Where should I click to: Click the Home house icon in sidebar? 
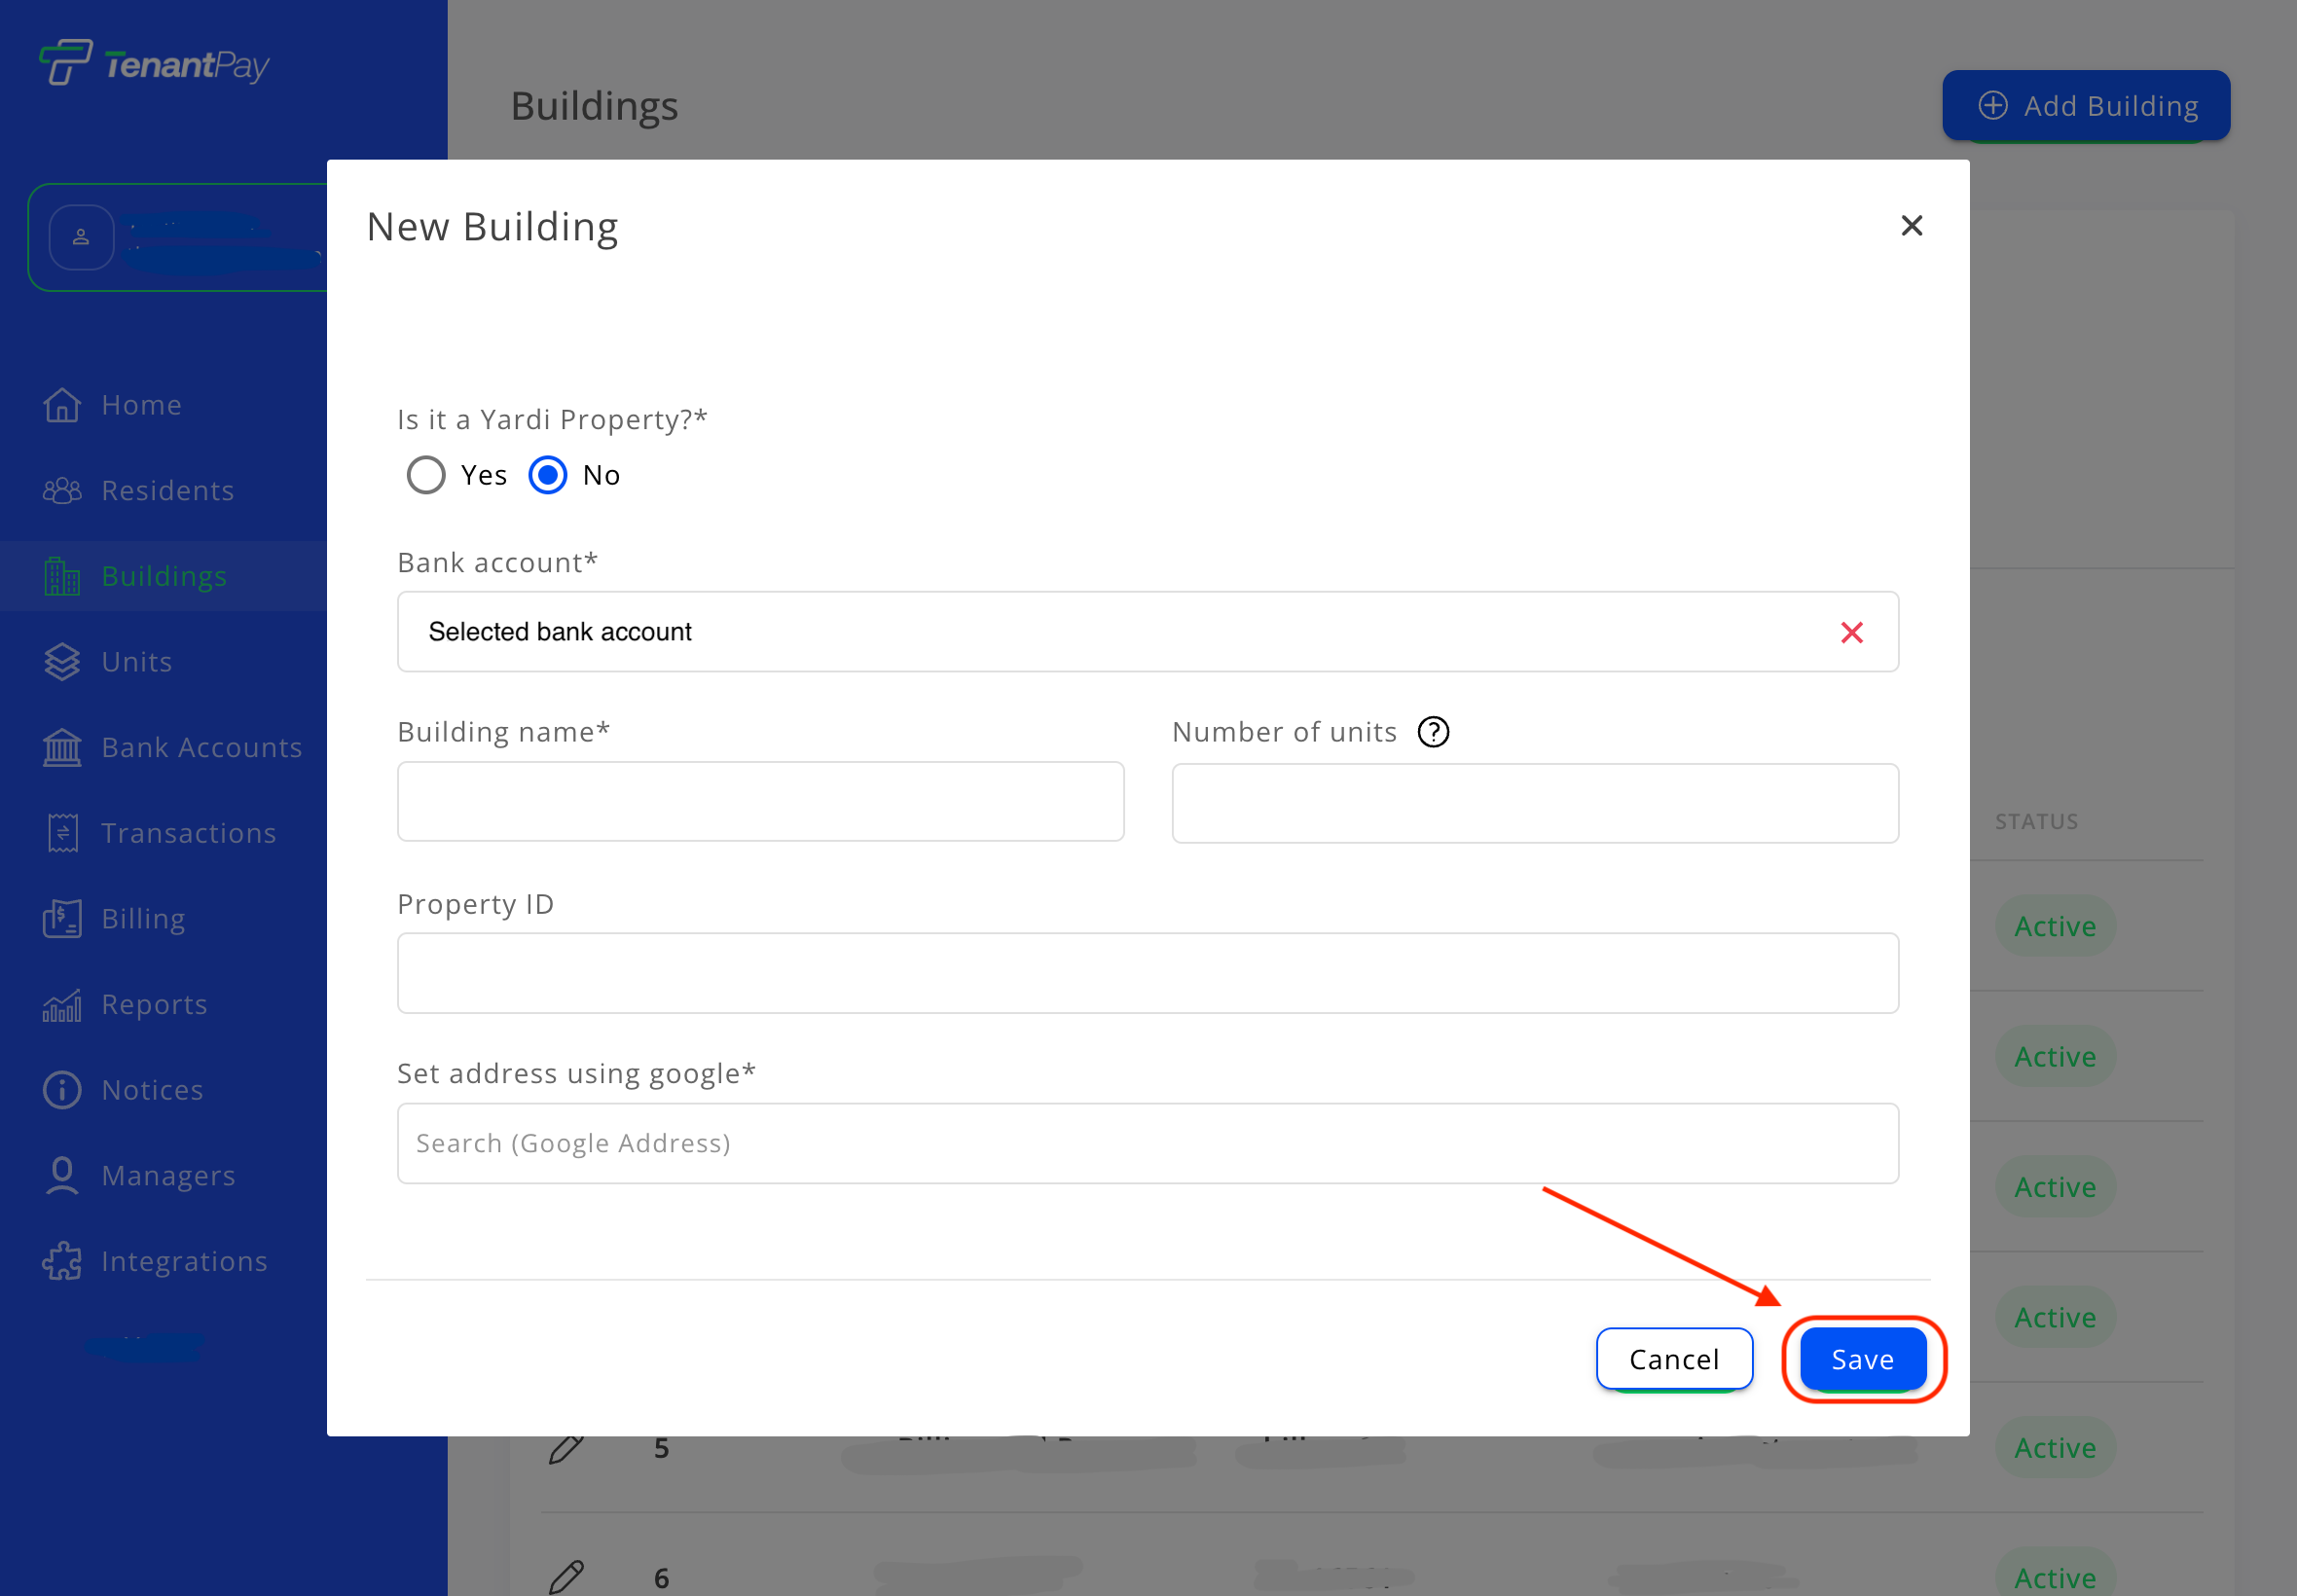62,405
